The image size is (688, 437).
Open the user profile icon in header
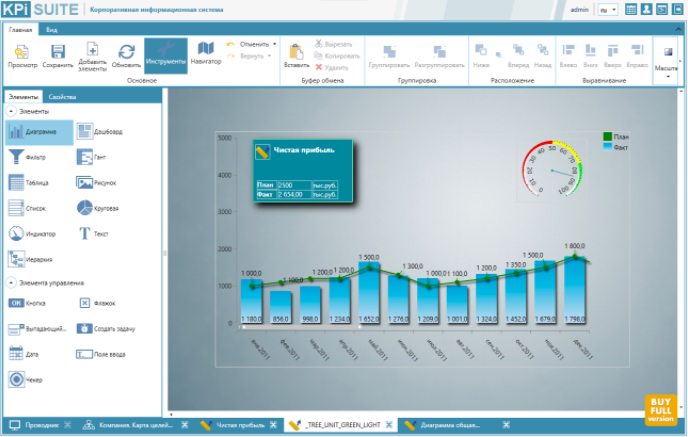tap(646, 9)
